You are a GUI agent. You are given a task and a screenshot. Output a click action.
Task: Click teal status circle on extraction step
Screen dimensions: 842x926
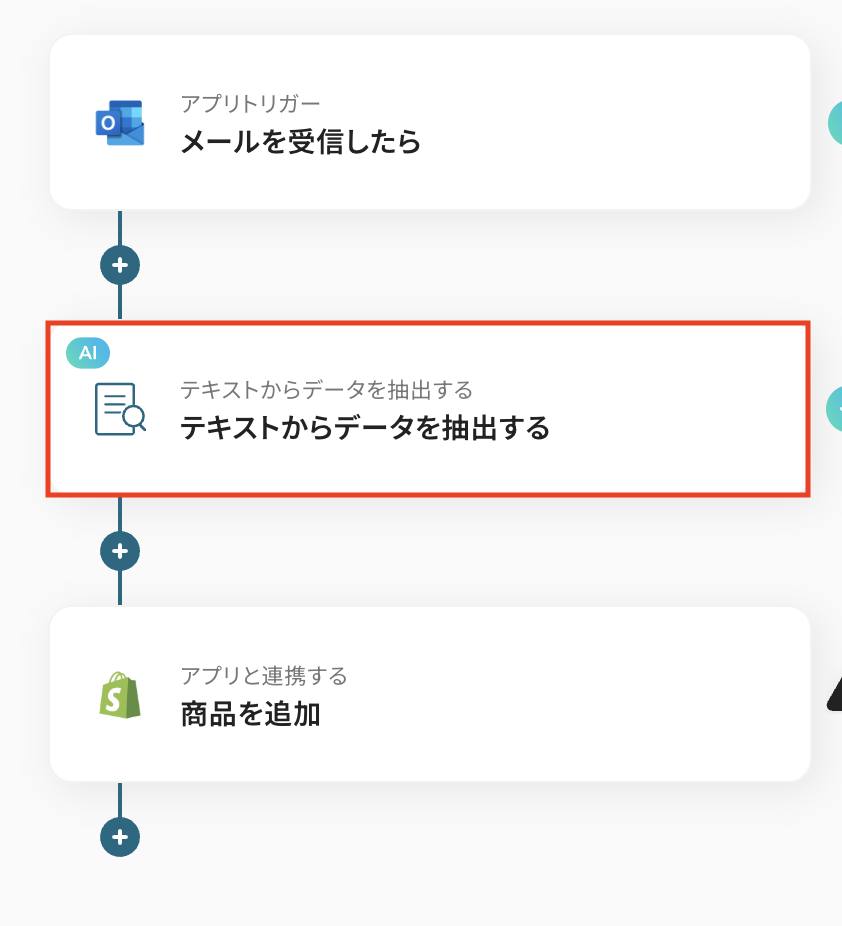pyautogui.click(x=835, y=409)
